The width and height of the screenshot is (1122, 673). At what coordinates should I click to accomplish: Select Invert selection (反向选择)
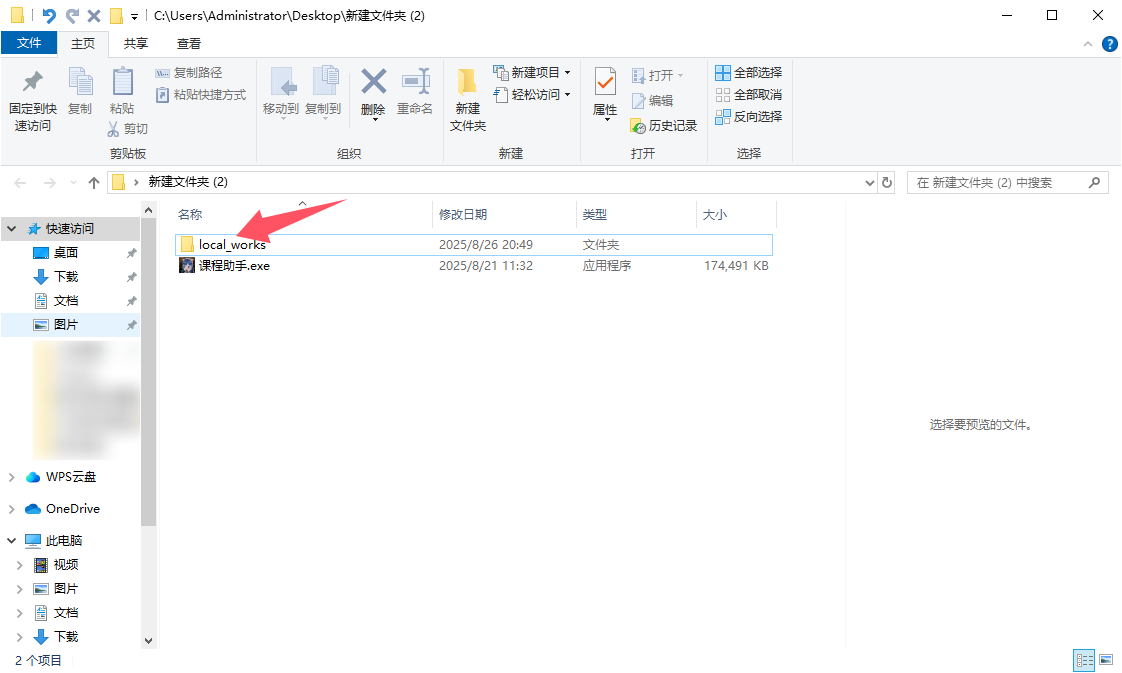748,117
